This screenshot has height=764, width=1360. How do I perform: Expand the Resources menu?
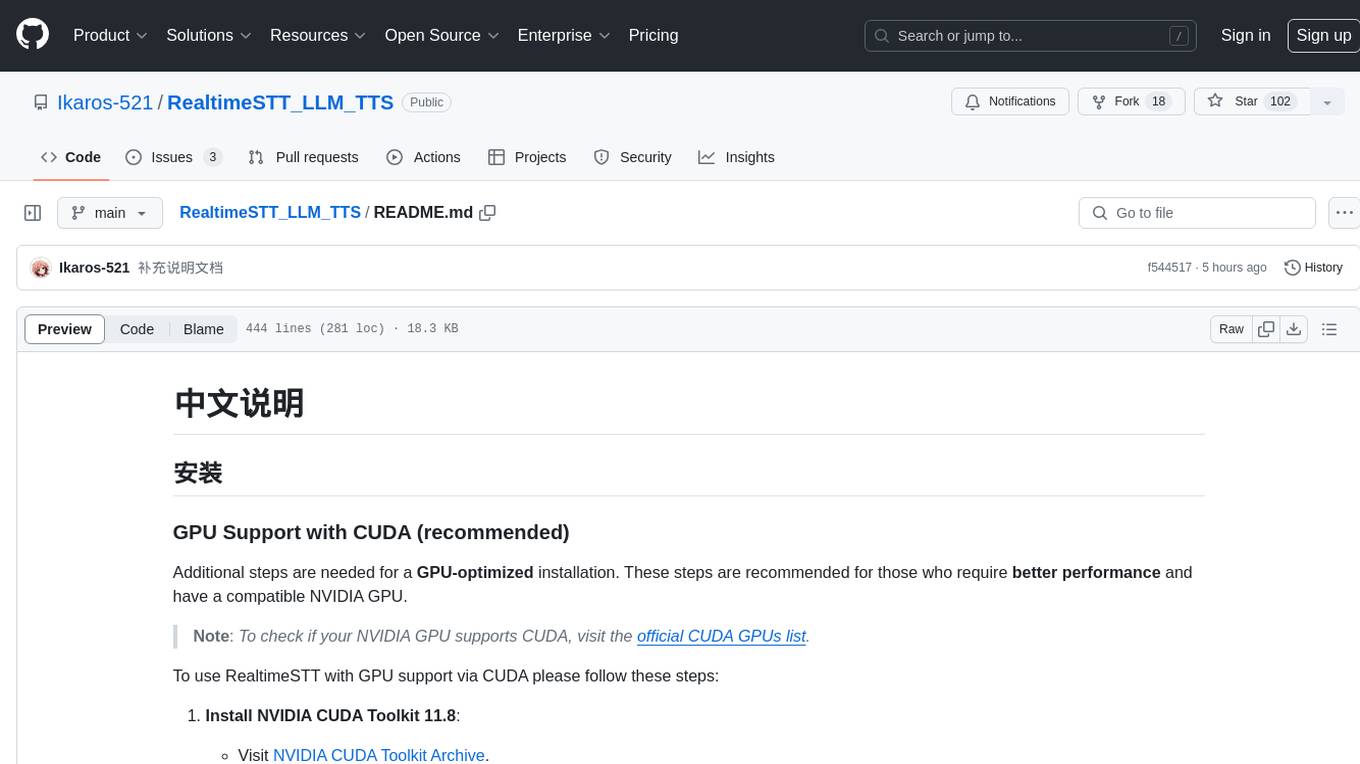point(319,35)
